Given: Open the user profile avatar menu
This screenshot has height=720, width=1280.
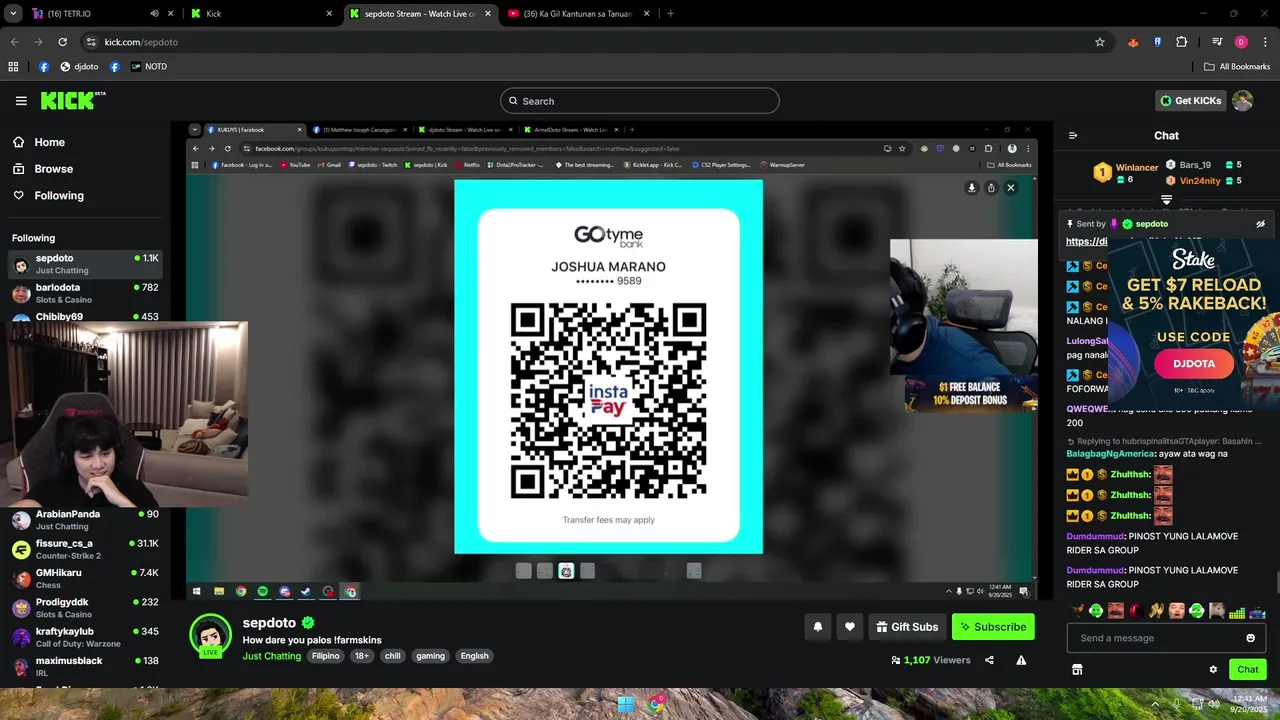Looking at the screenshot, I should (1243, 100).
